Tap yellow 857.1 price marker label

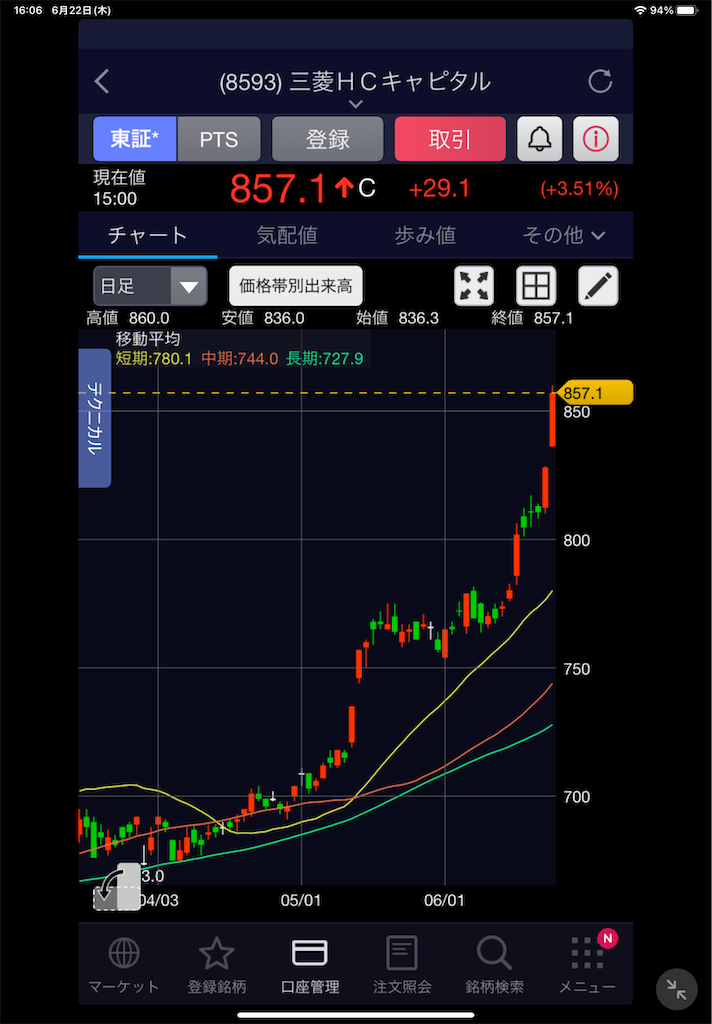pos(594,393)
